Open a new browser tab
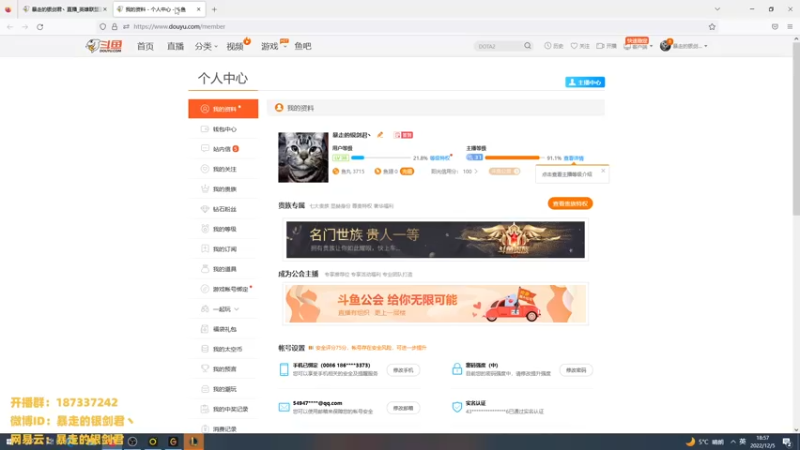 (214, 9)
